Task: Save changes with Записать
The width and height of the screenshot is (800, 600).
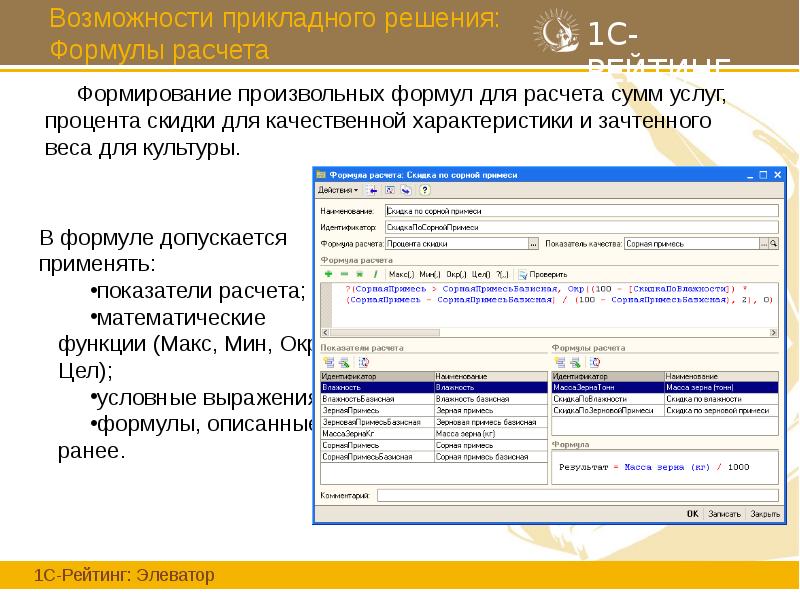Action: pyautogui.click(x=726, y=511)
